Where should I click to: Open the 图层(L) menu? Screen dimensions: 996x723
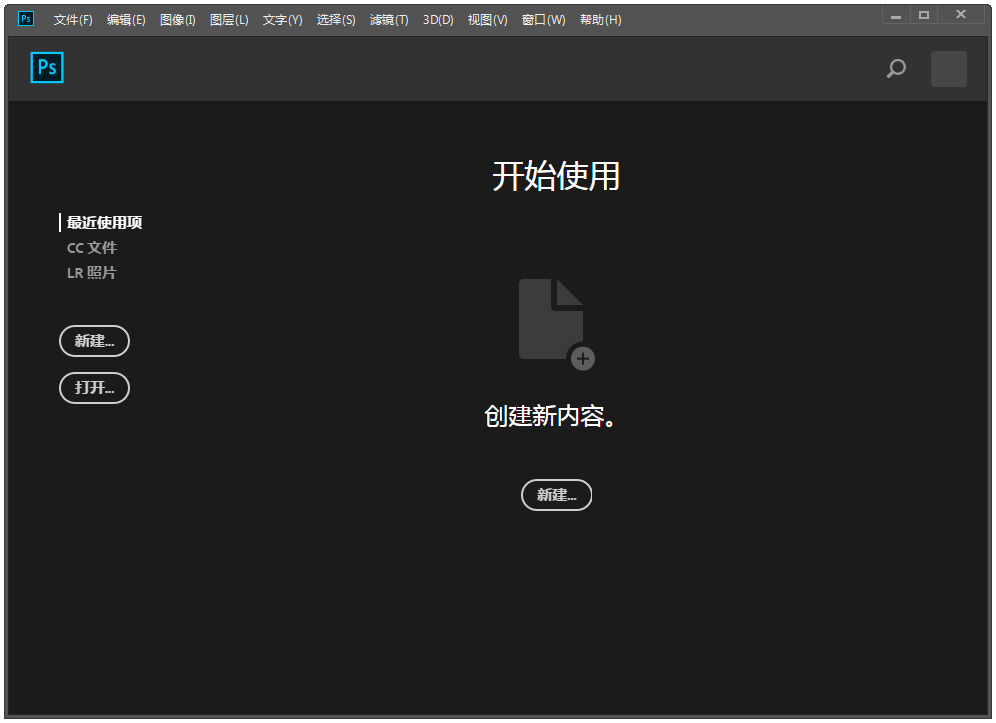(229, 20)
